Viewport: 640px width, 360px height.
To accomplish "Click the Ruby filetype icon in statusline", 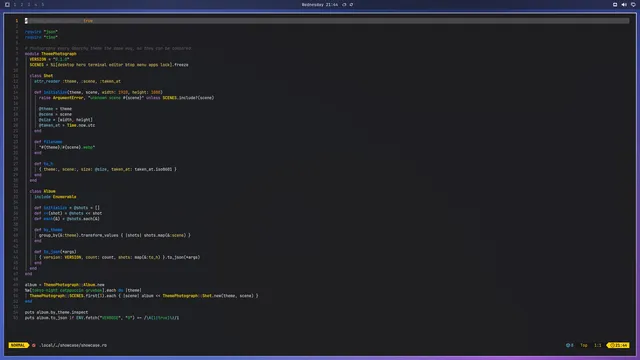I will [x=34, y=345].
